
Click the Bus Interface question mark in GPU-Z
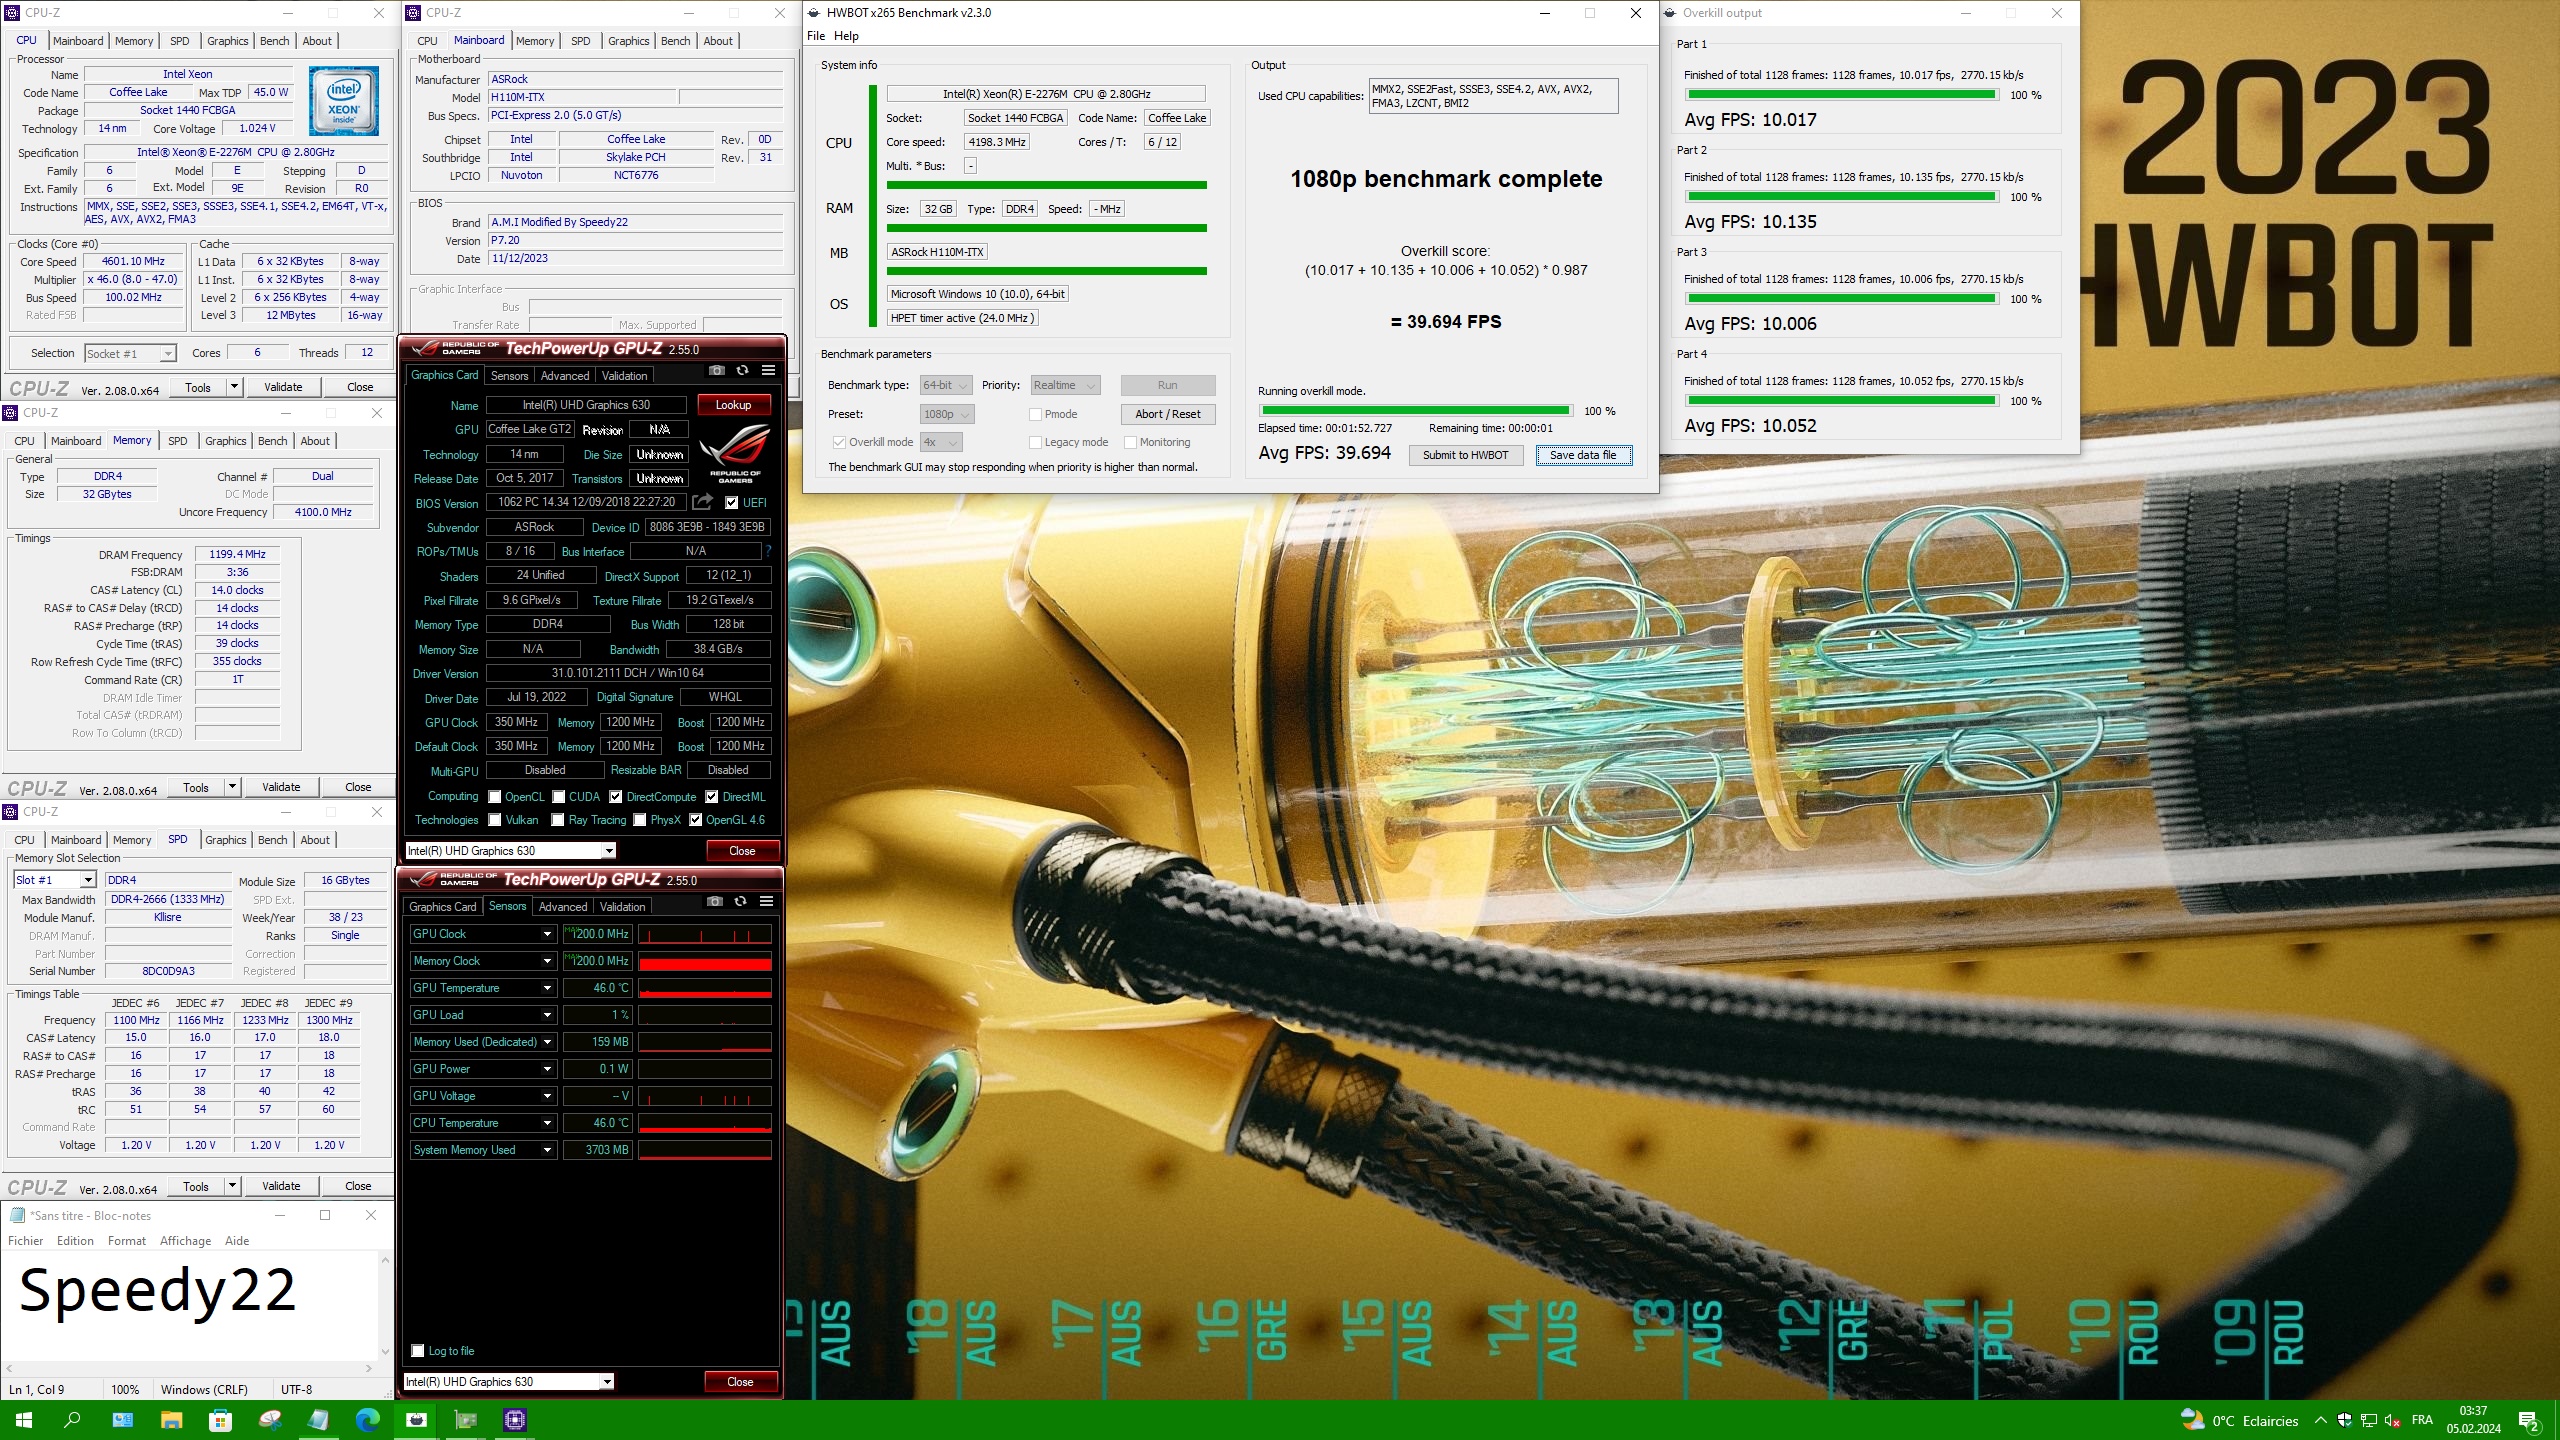[x=768, y=551]
